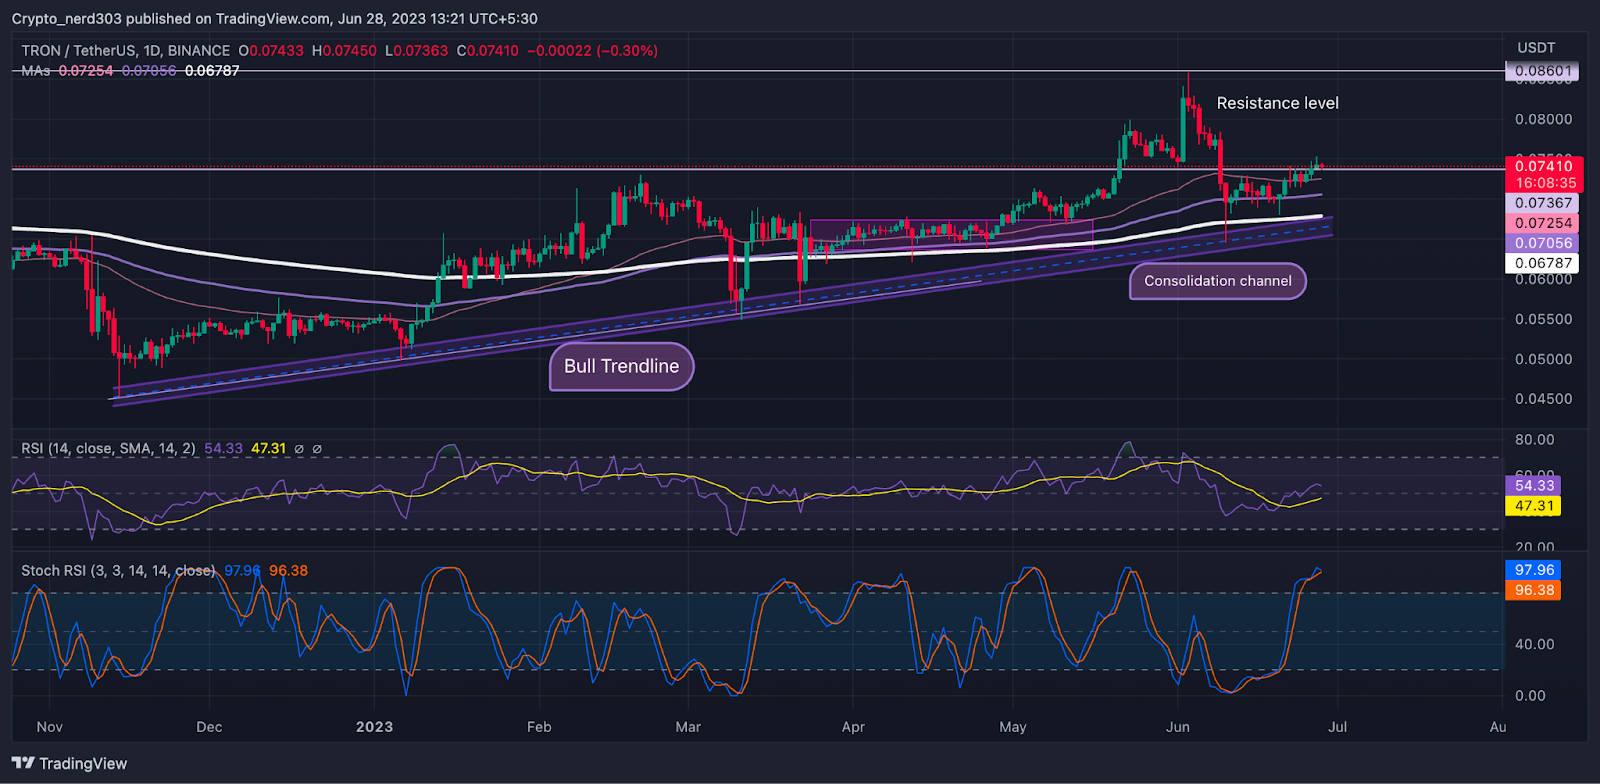Click the 40.00 level on Stoch RSI axis
This screenshot has width=1600, height=784.
point(1535,644)
